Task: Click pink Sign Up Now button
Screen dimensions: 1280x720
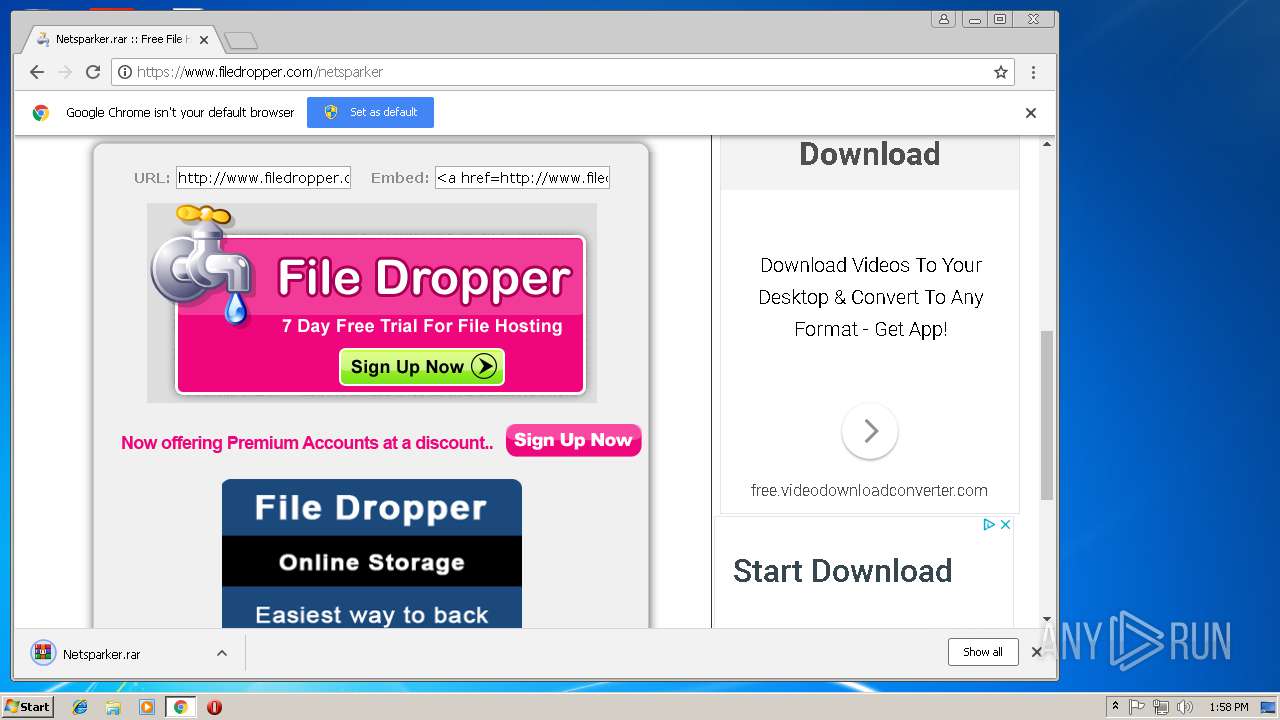Action: click(573, 441)
